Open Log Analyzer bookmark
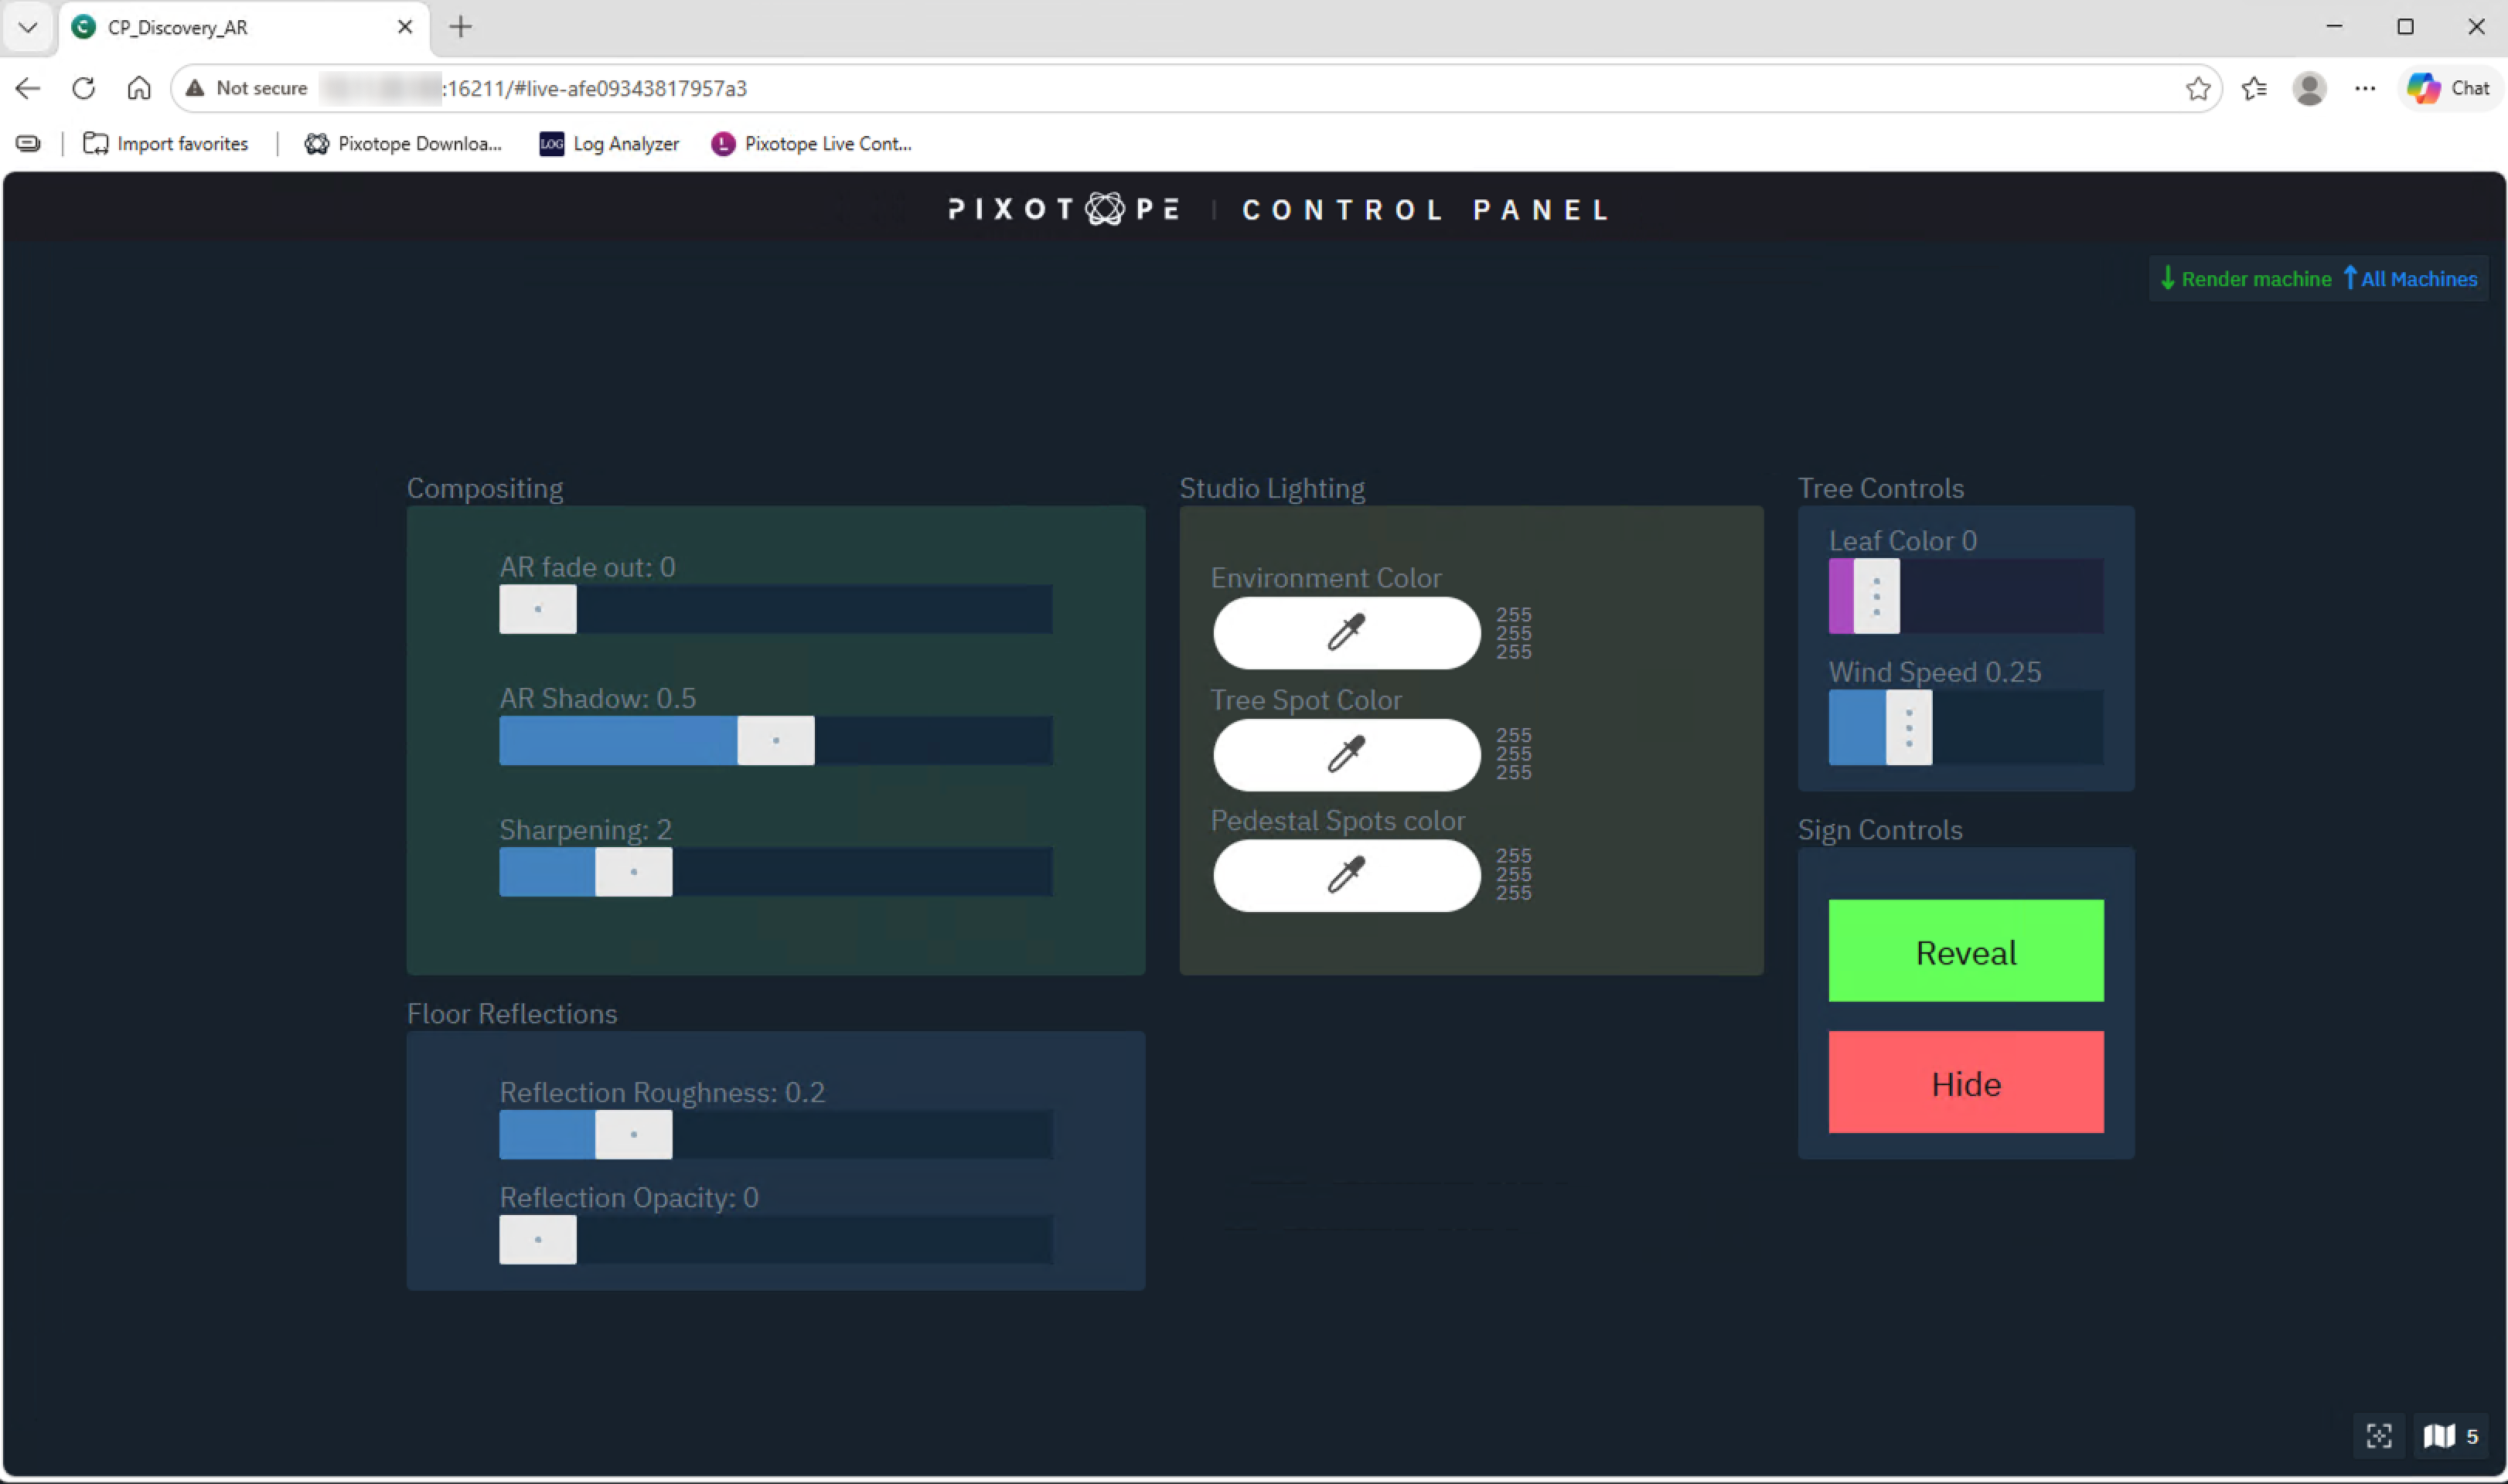 click(x=609, y=144)
